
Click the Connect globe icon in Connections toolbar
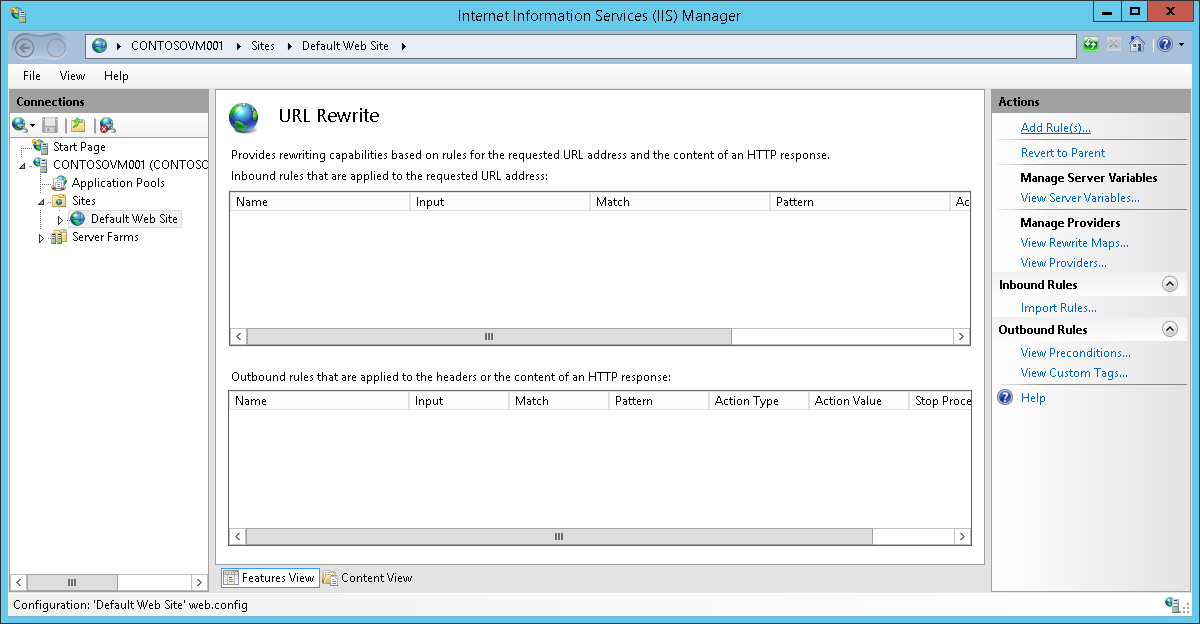19,125
